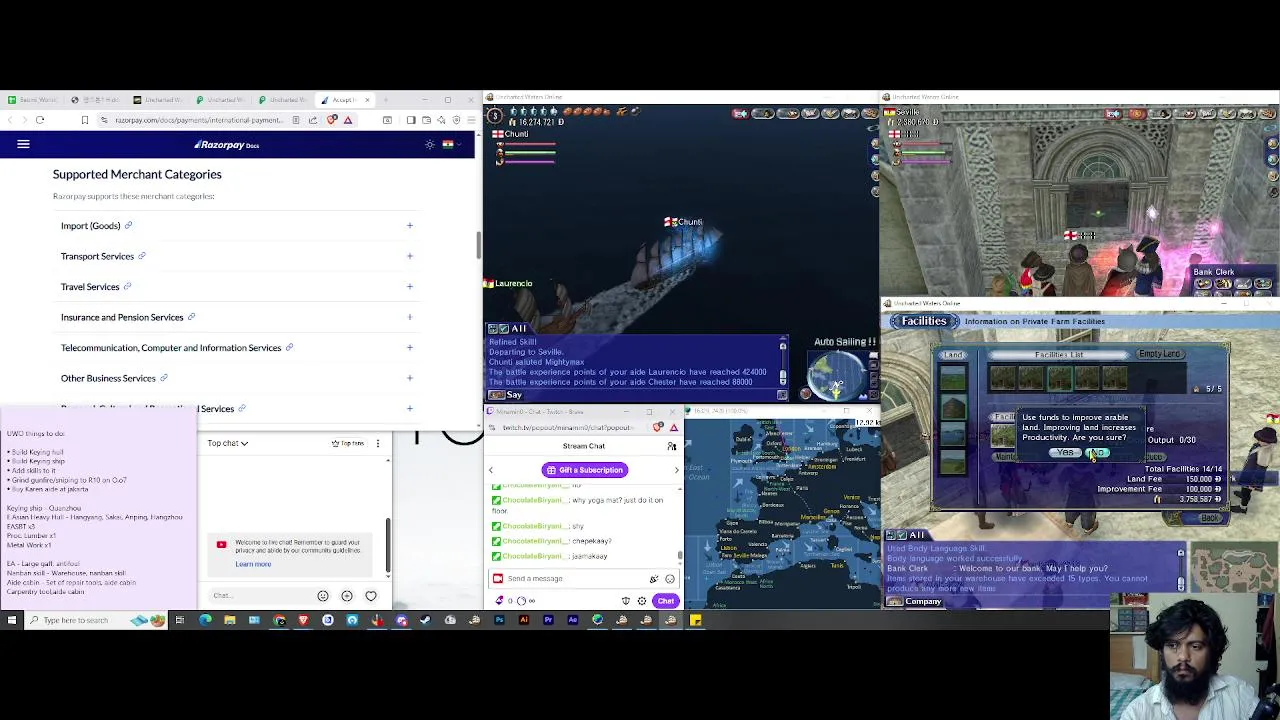Open Top chat dropdown in YouTube chat
Image resolution: width=1280 pixels, height=720 pixels.
coord(228,443)
